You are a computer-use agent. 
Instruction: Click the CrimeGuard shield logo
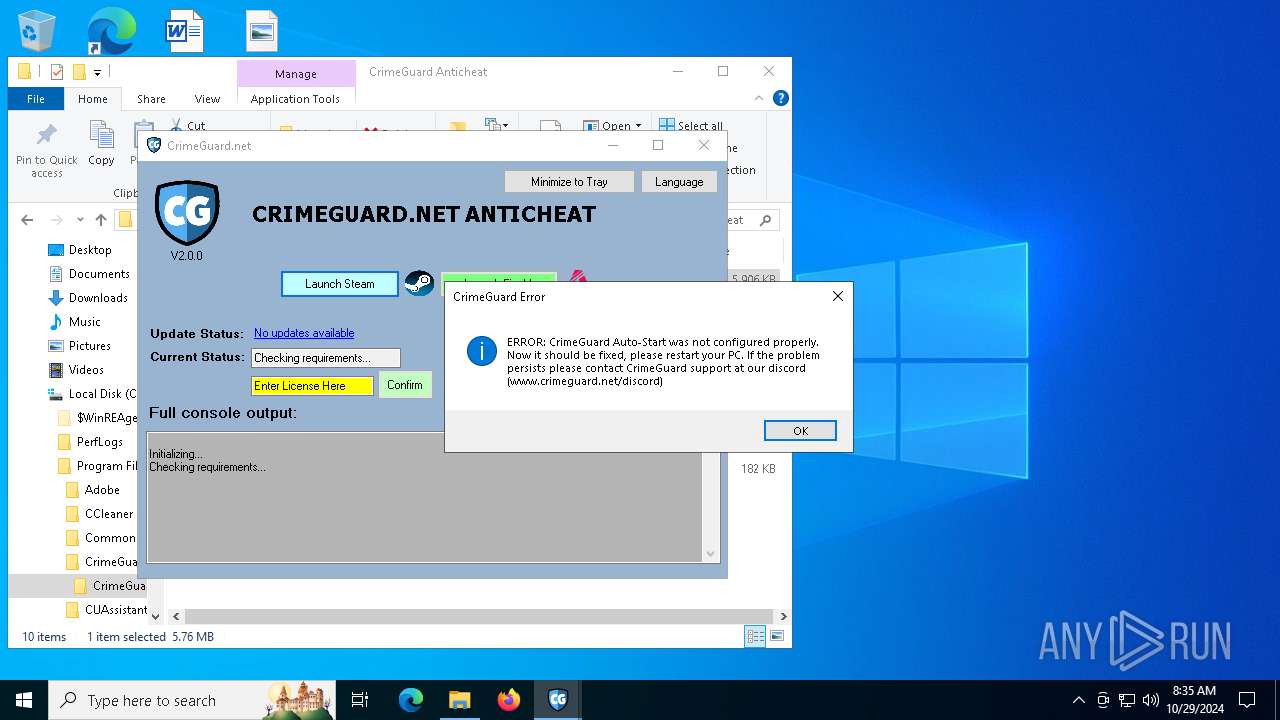coord(187,213)
